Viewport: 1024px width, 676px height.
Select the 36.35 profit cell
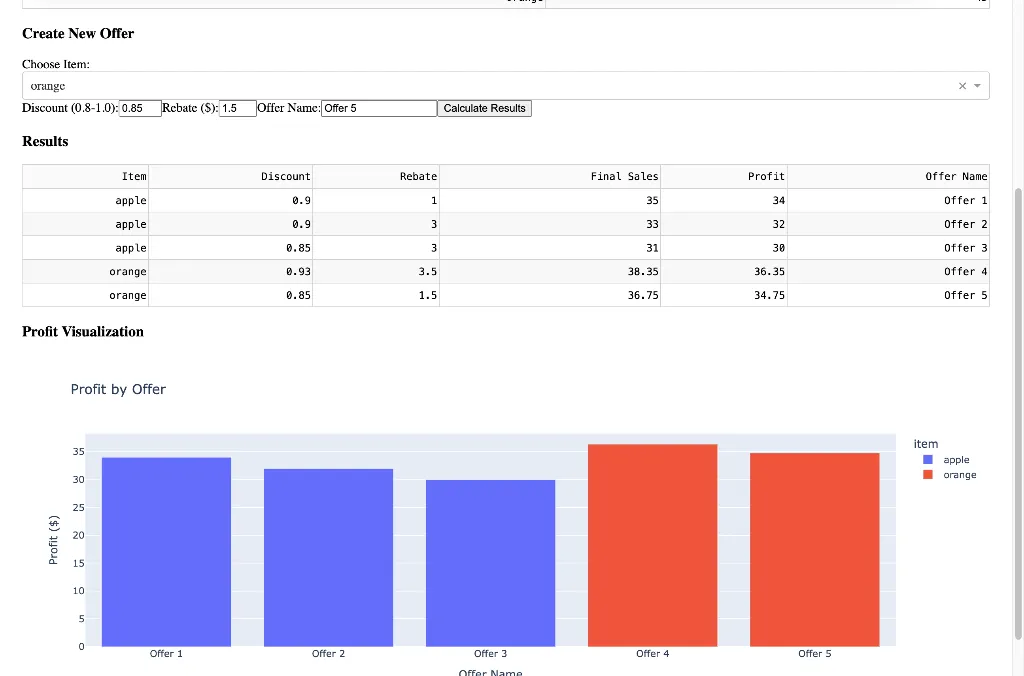(768, 271)
